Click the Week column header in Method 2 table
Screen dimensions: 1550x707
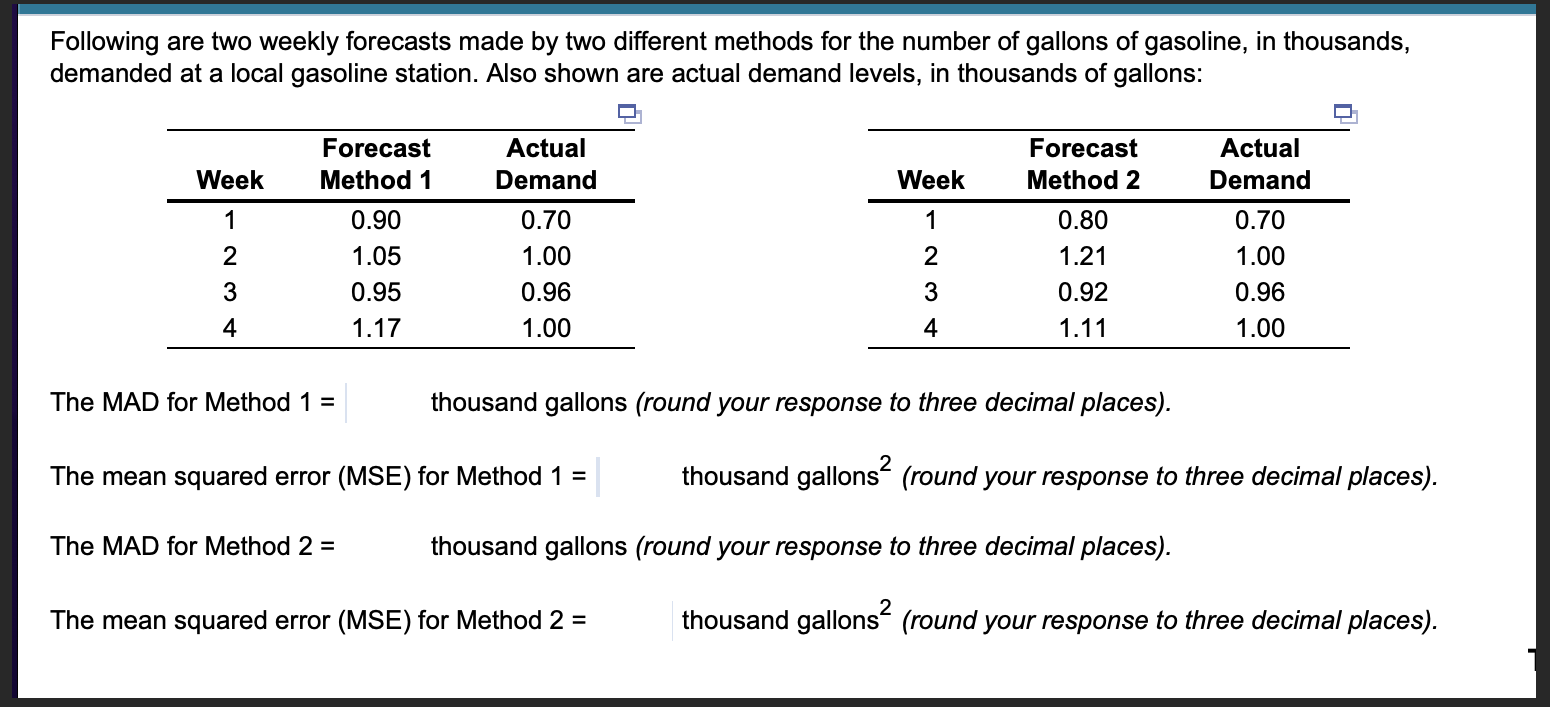tap(930, 180)
